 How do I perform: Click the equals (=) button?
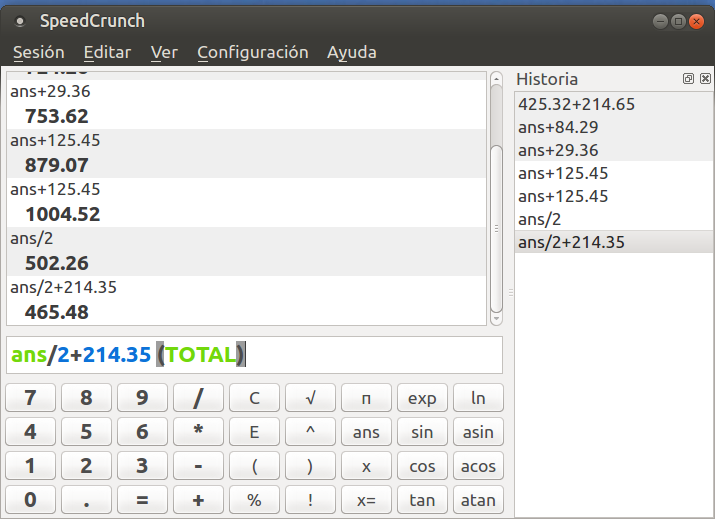[x=142, y=500]
